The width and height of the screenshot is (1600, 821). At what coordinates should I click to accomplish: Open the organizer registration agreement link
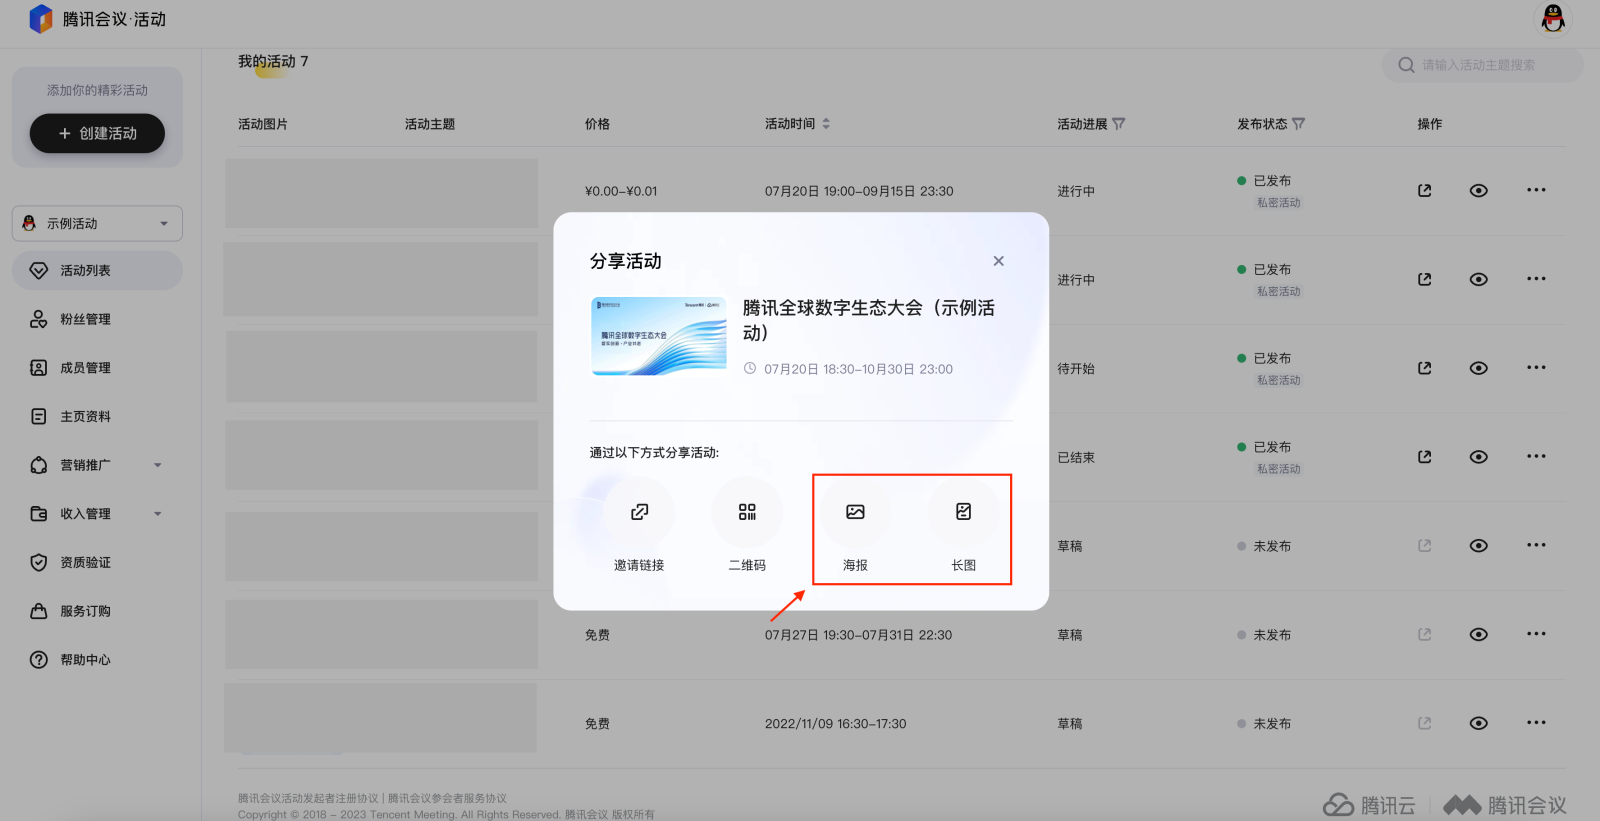coord(308,798)
